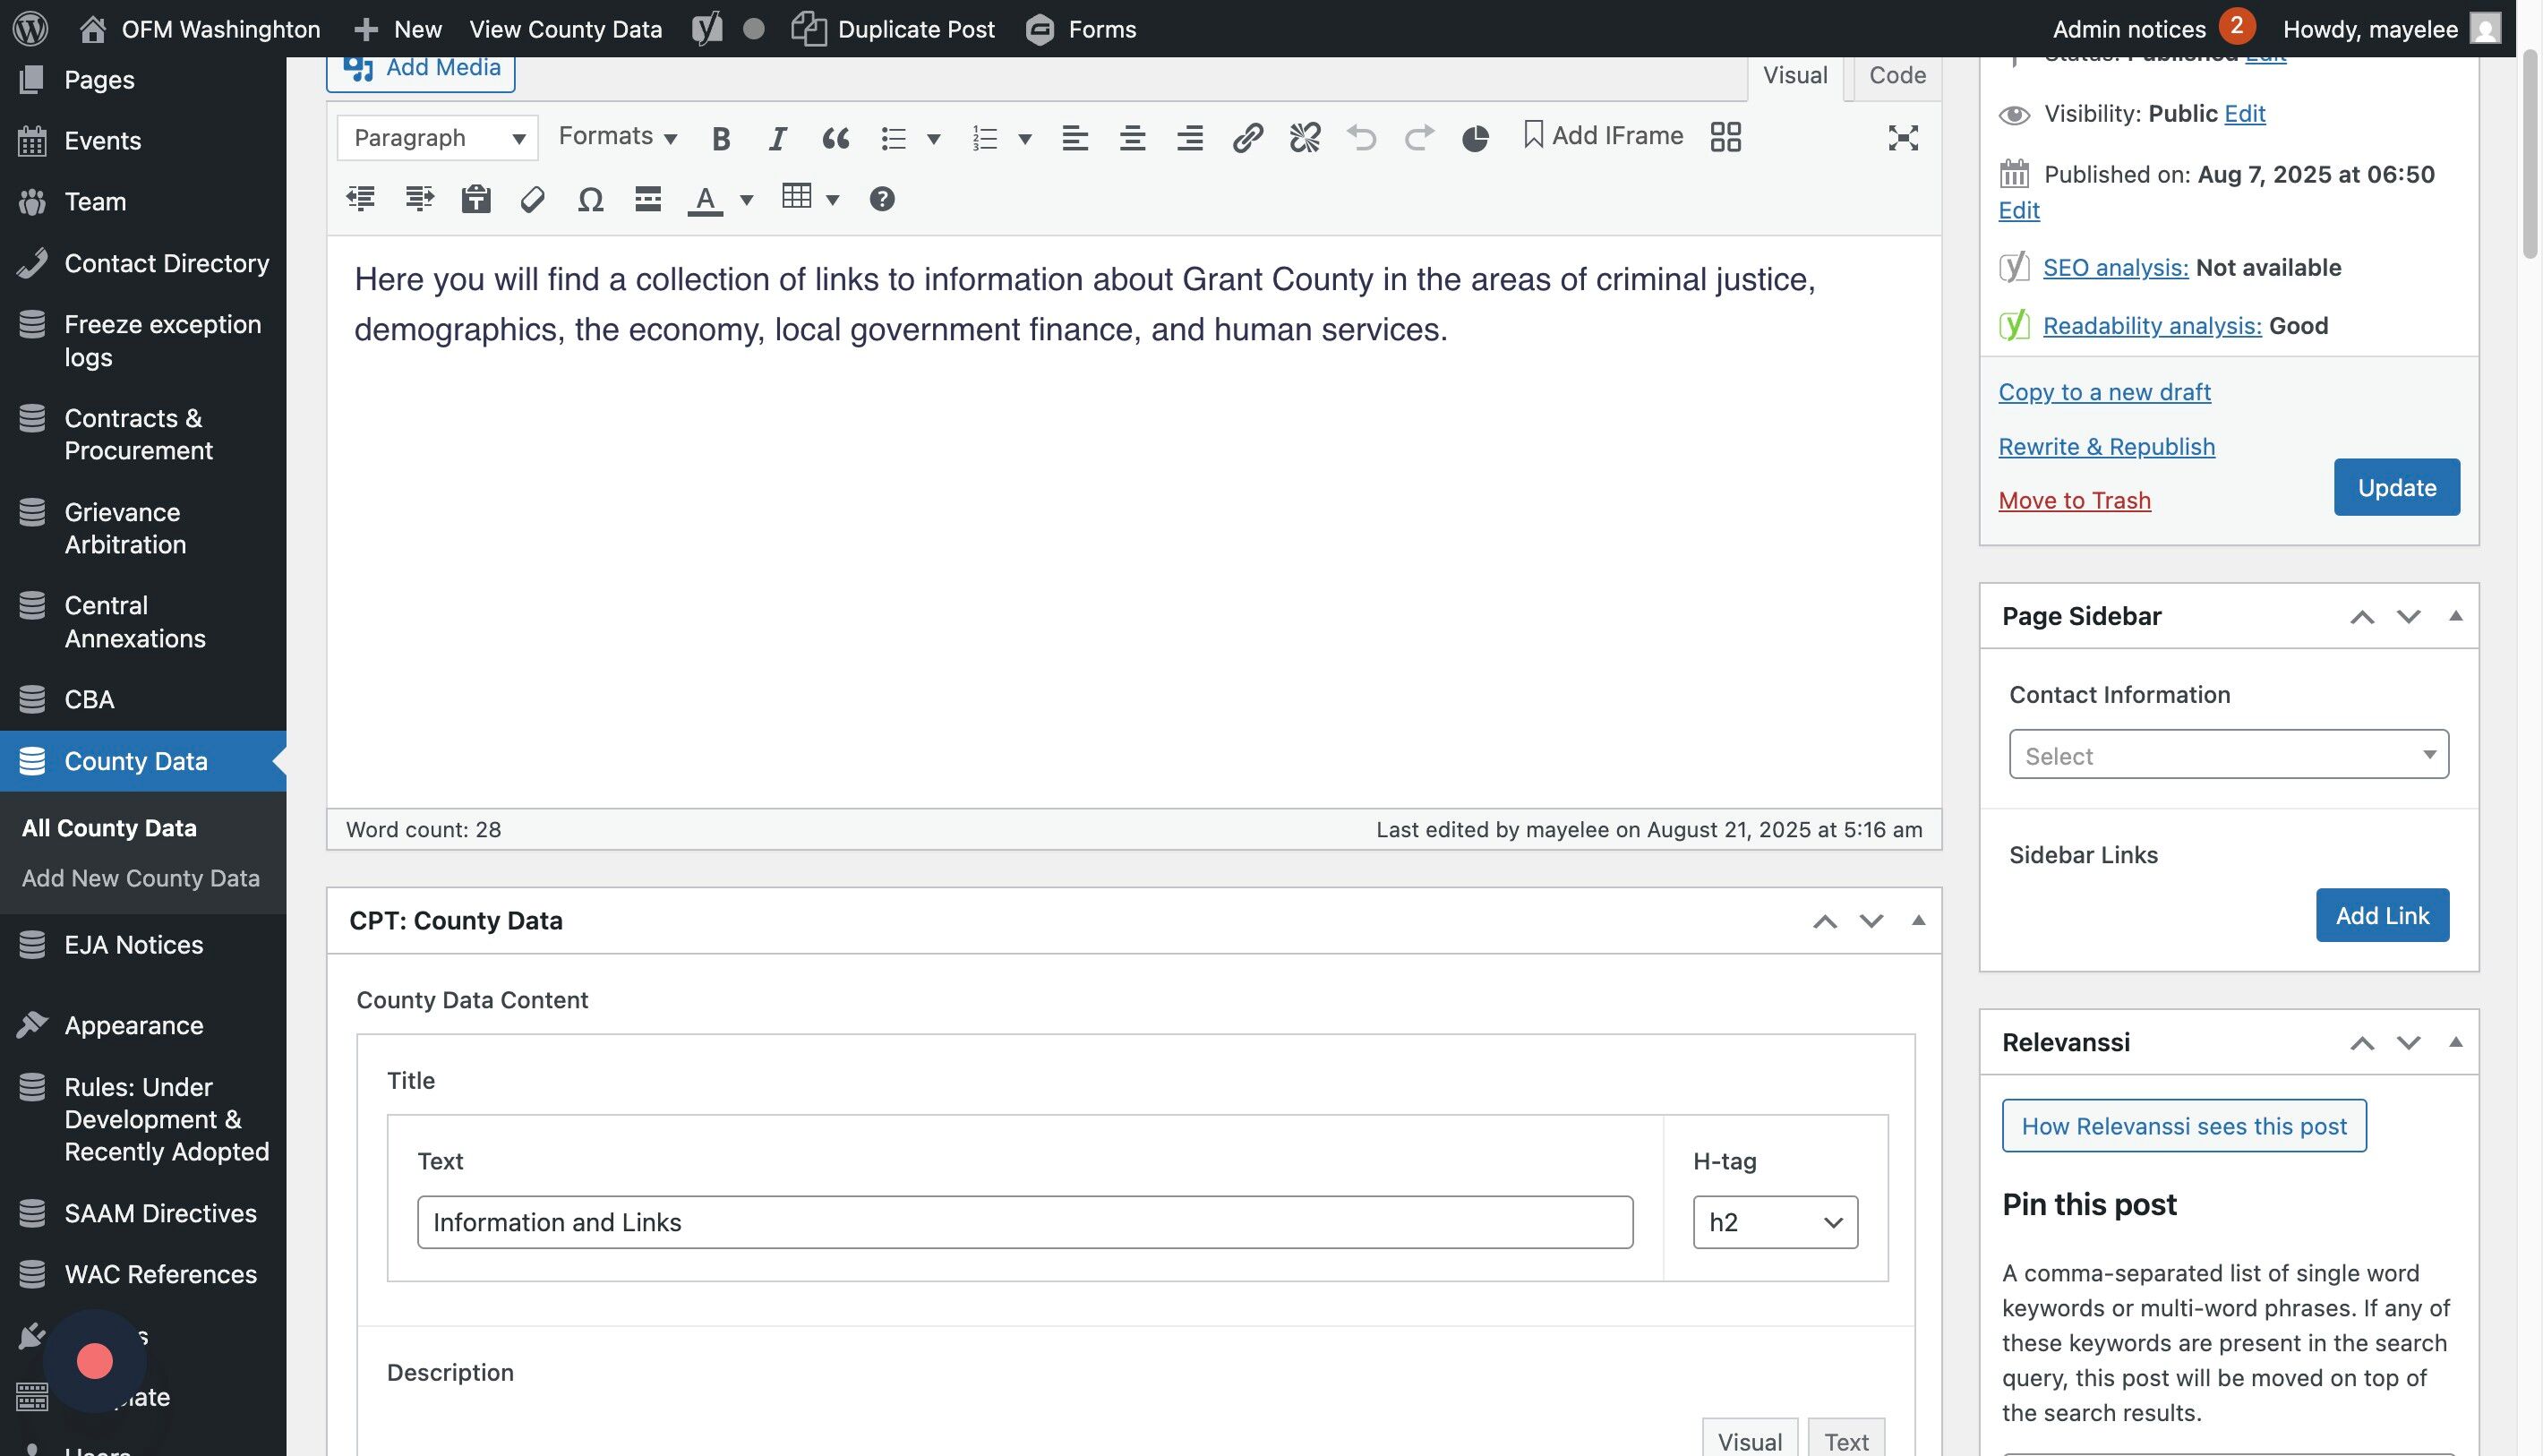Click the clear formatting eraser icon

(x=533, y=200)
